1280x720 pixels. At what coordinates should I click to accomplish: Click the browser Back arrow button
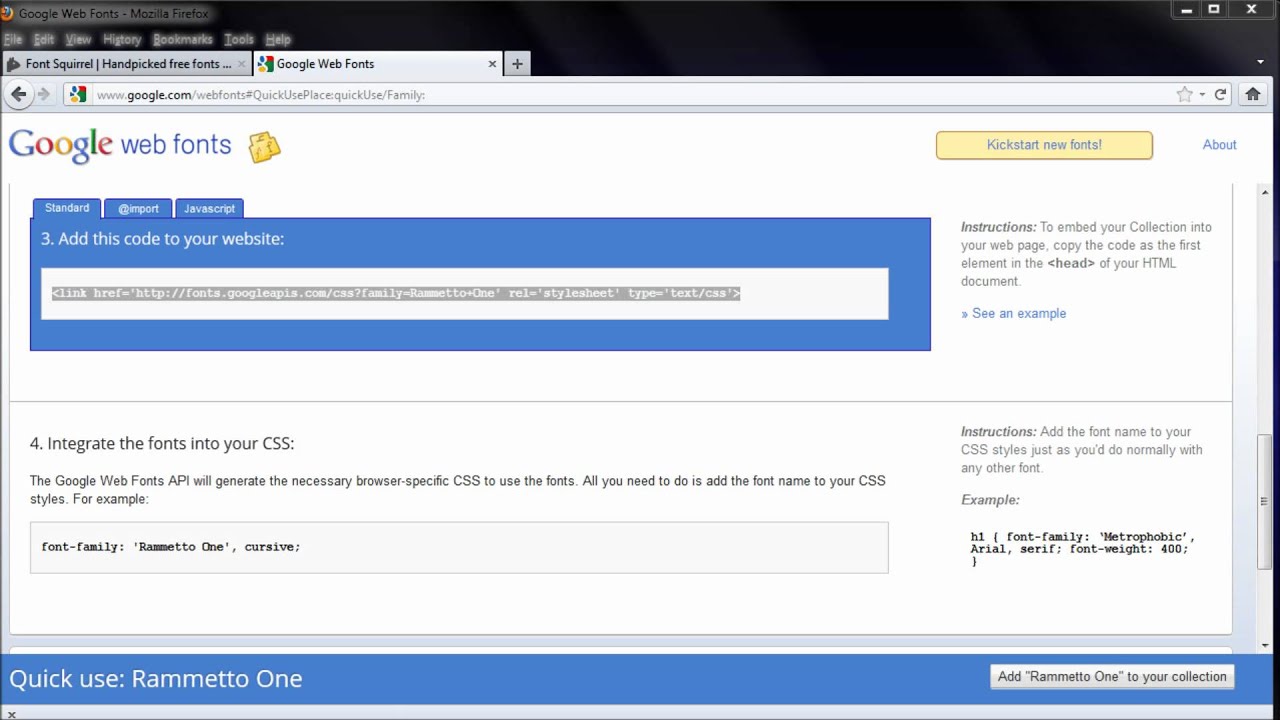tap(18, 94)
